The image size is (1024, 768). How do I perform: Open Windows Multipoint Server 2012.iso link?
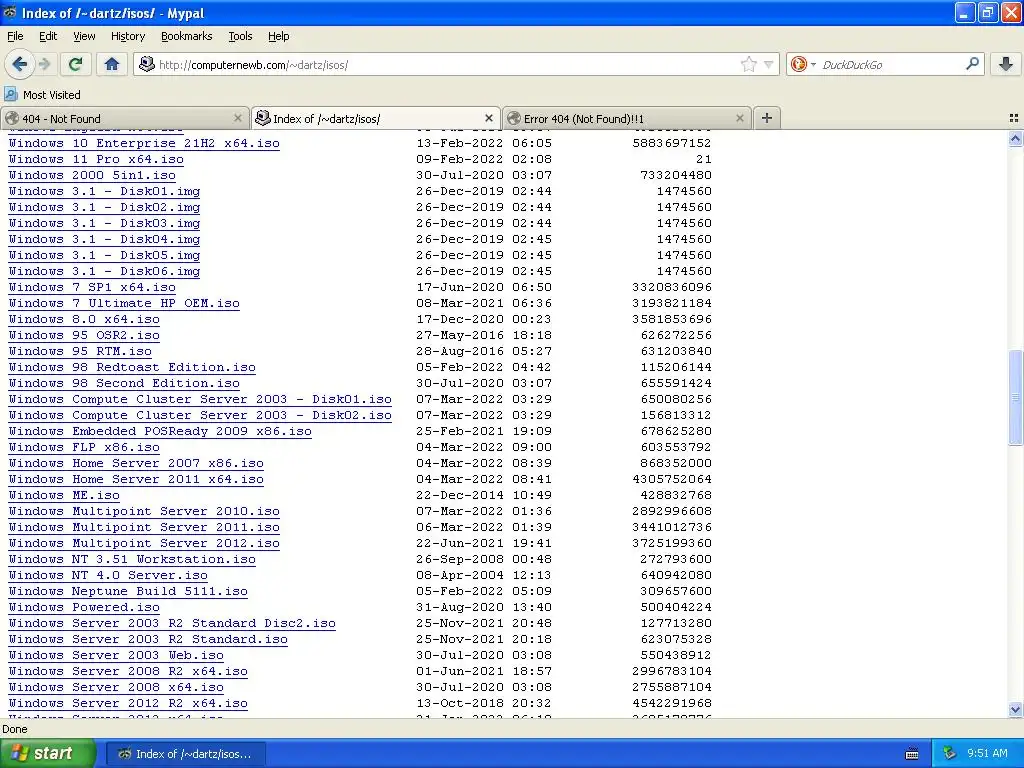click(x=144, y=543)
